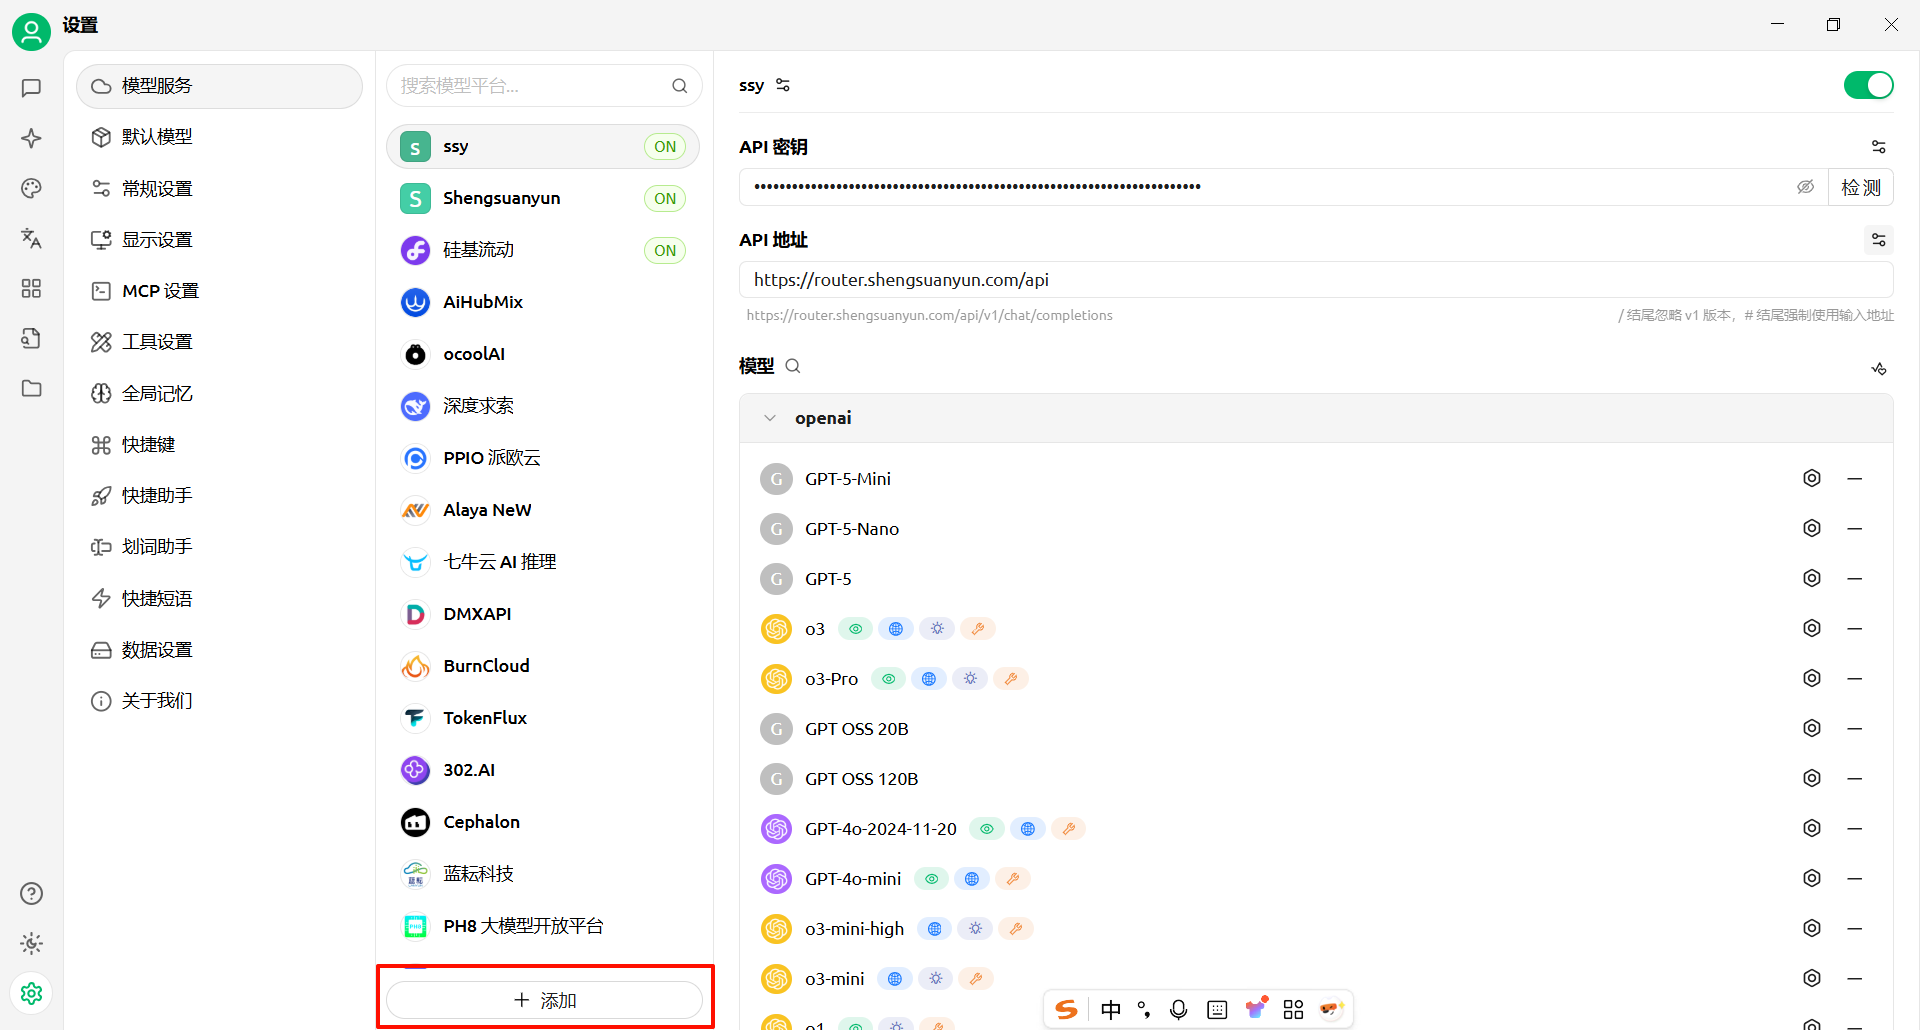This screenshot has width=1920, height=1030.
Task: Open the translate icon in left sidebar
Action: tap(31, 238)
